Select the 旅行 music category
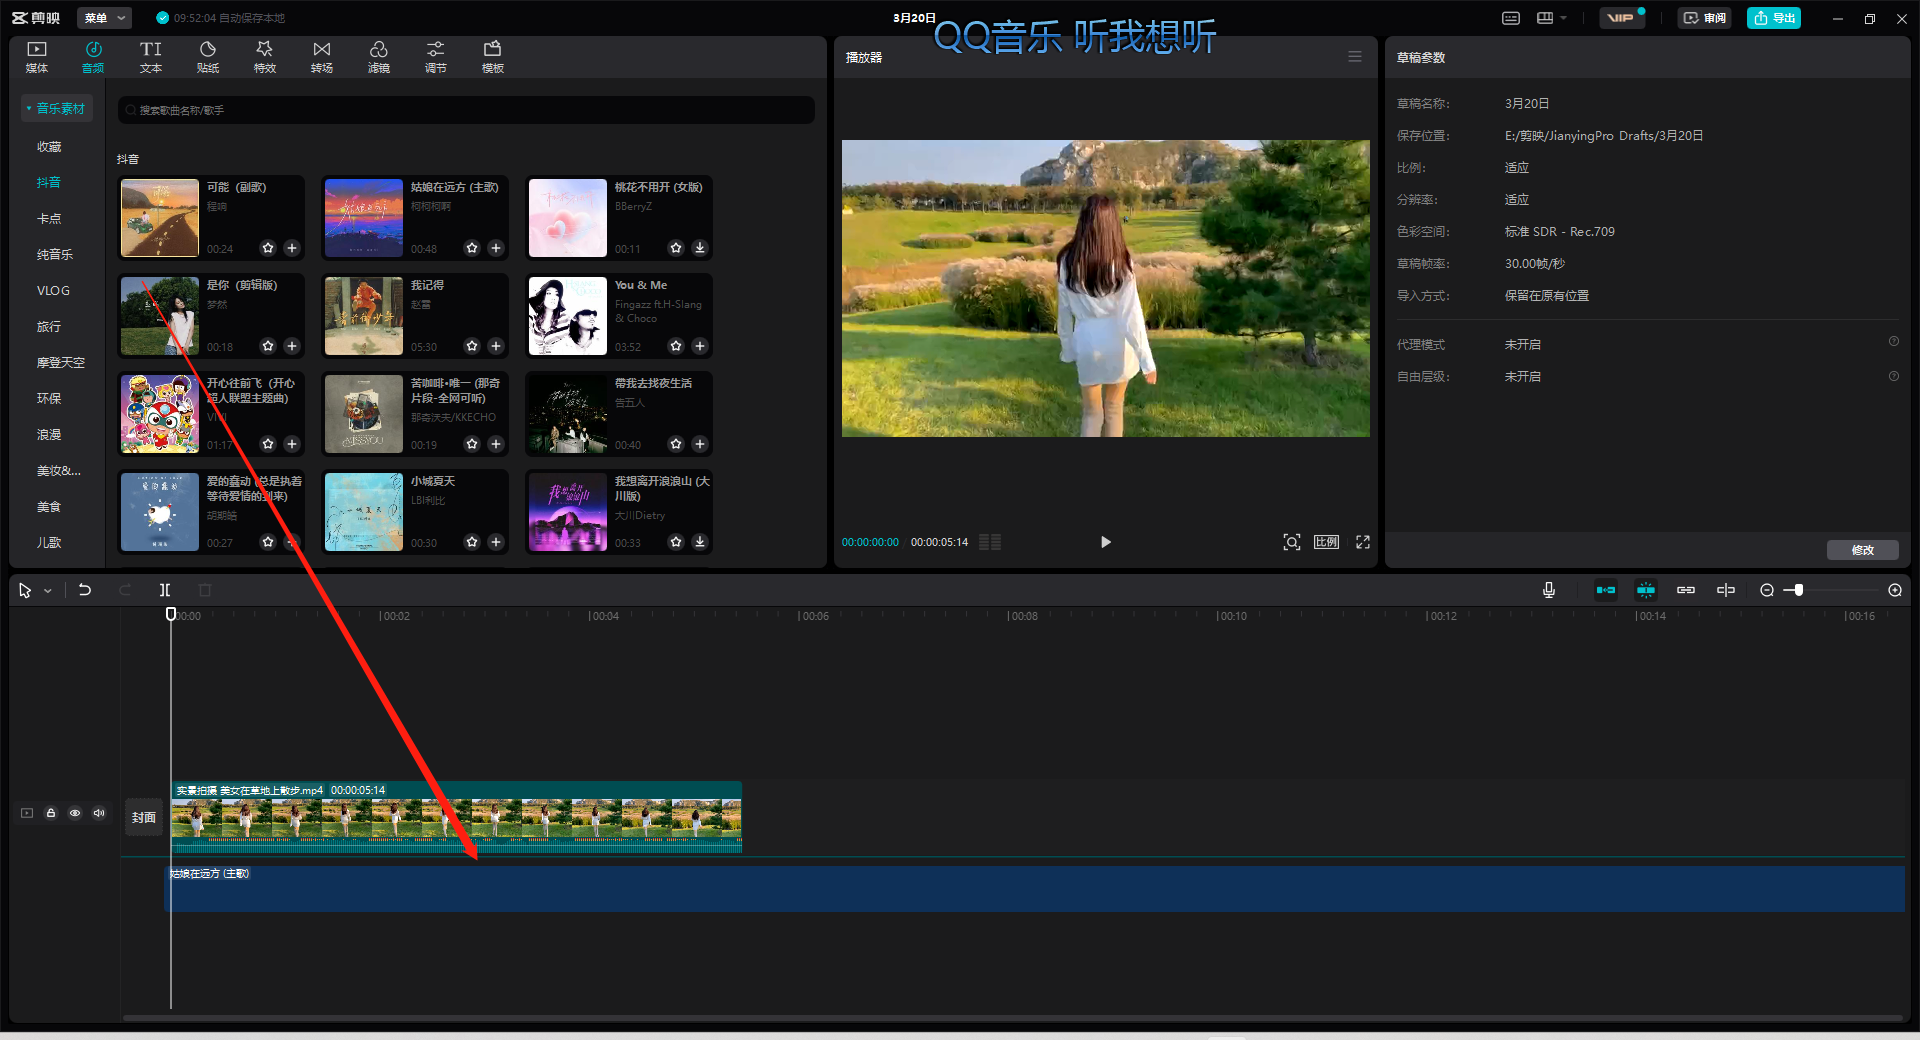This screenshot has width=1920, height=1040. 49,327
